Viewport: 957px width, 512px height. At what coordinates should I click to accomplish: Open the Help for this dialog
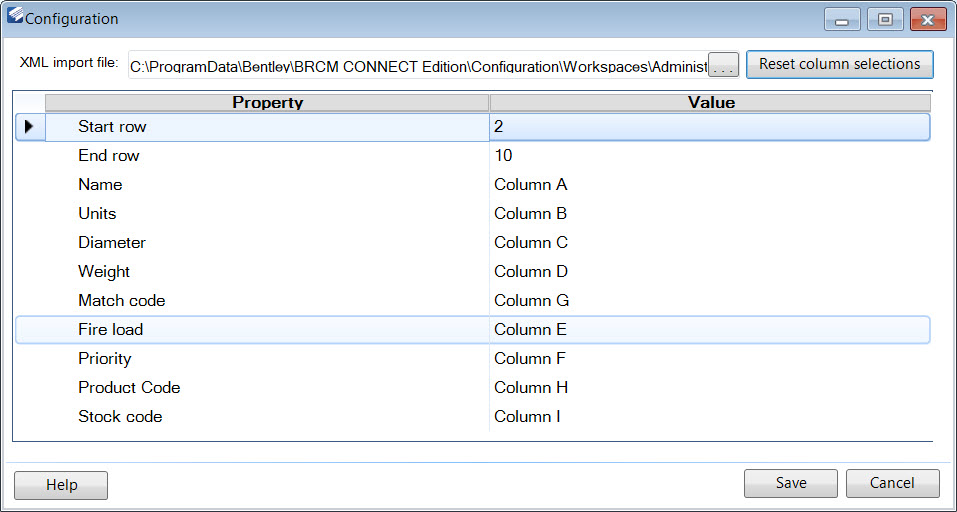[x=61, y=485]
